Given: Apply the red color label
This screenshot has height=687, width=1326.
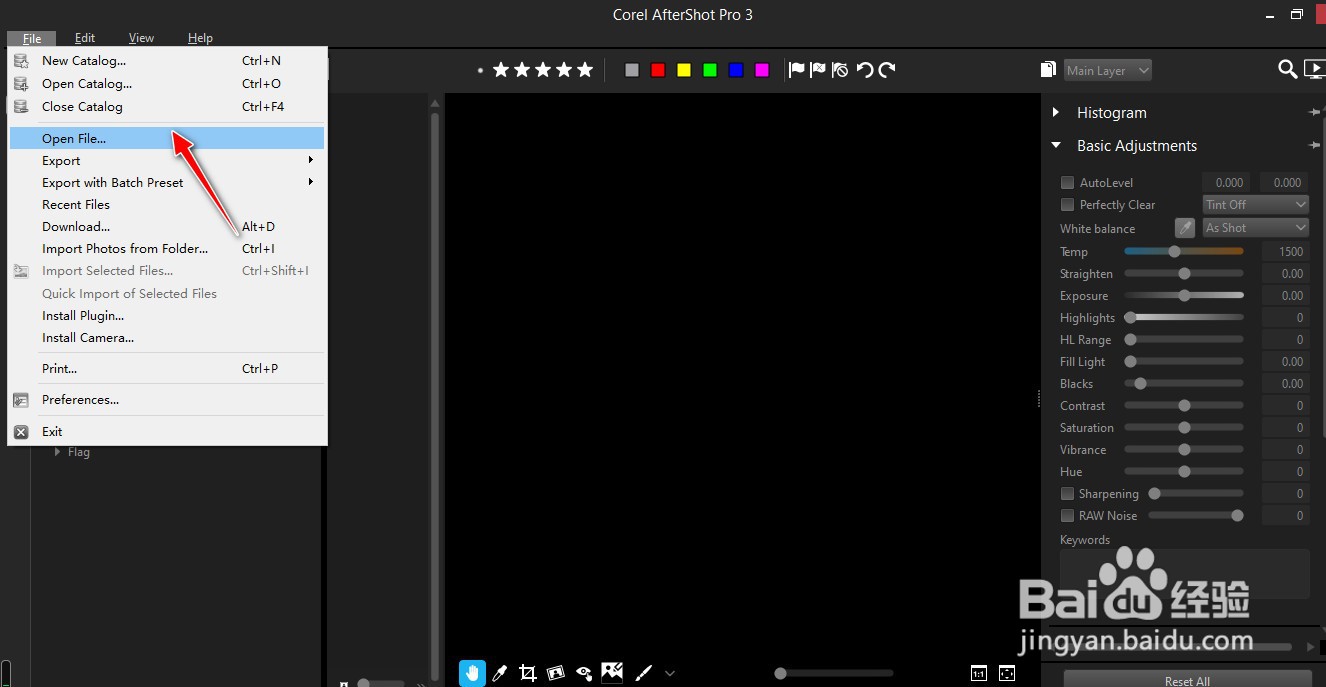Looking at the screenshot, I should pos(658,70).
